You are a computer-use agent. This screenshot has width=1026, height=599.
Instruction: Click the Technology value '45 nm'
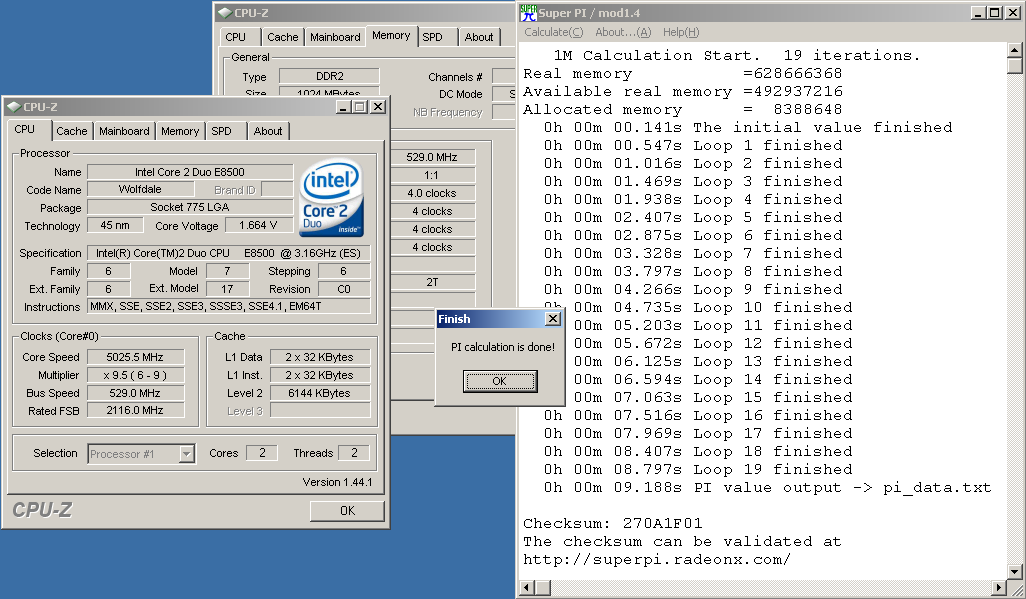(x=115, y=225)
